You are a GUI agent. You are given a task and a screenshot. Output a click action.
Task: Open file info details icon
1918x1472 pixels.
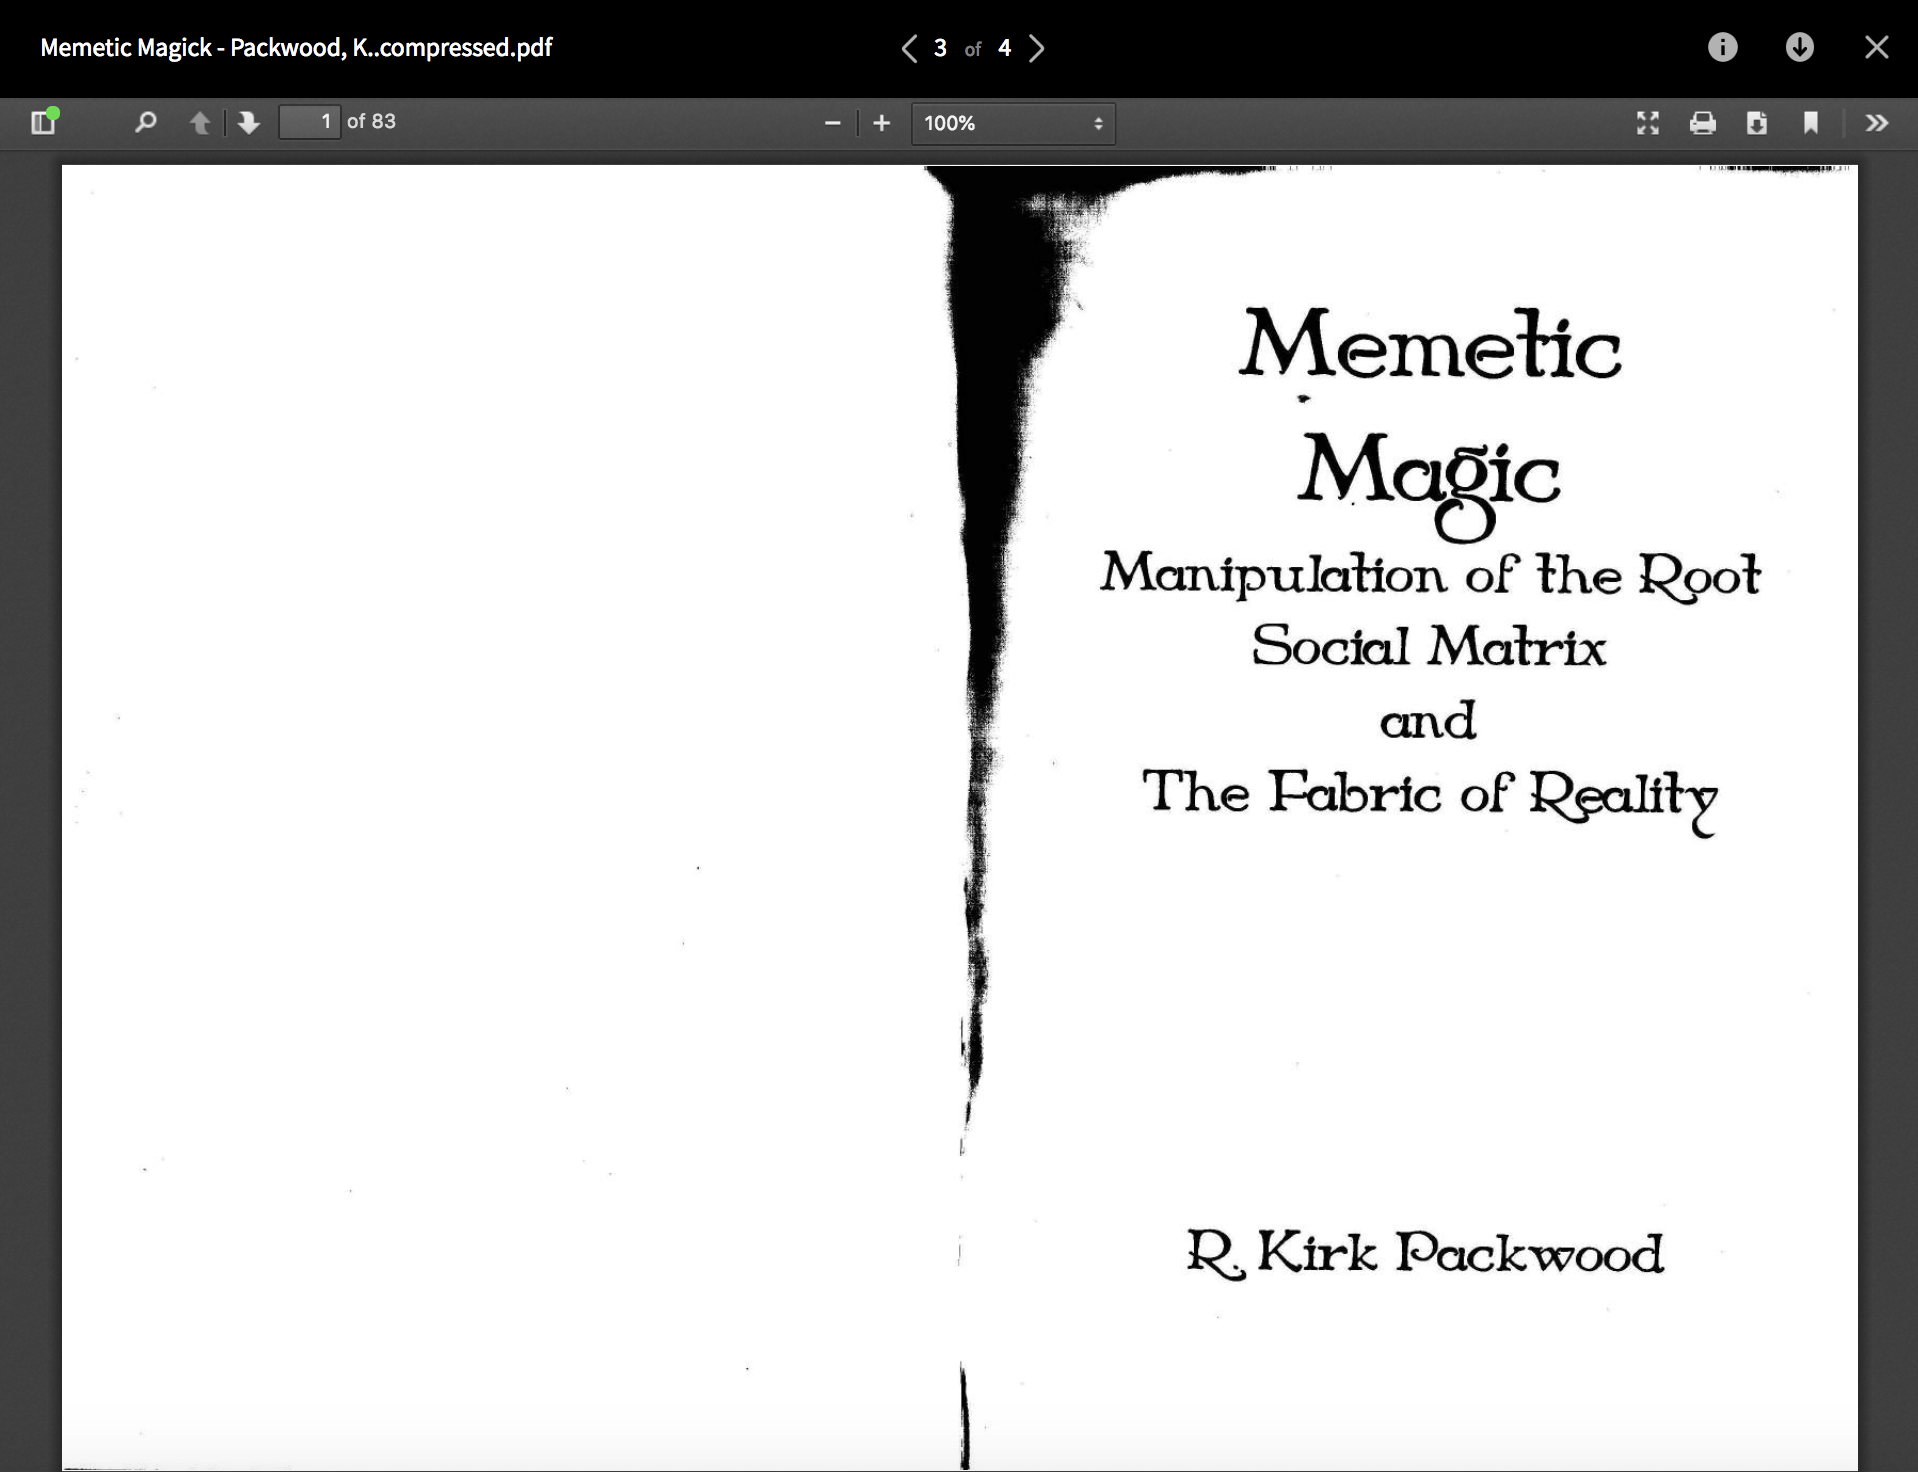1722,47
